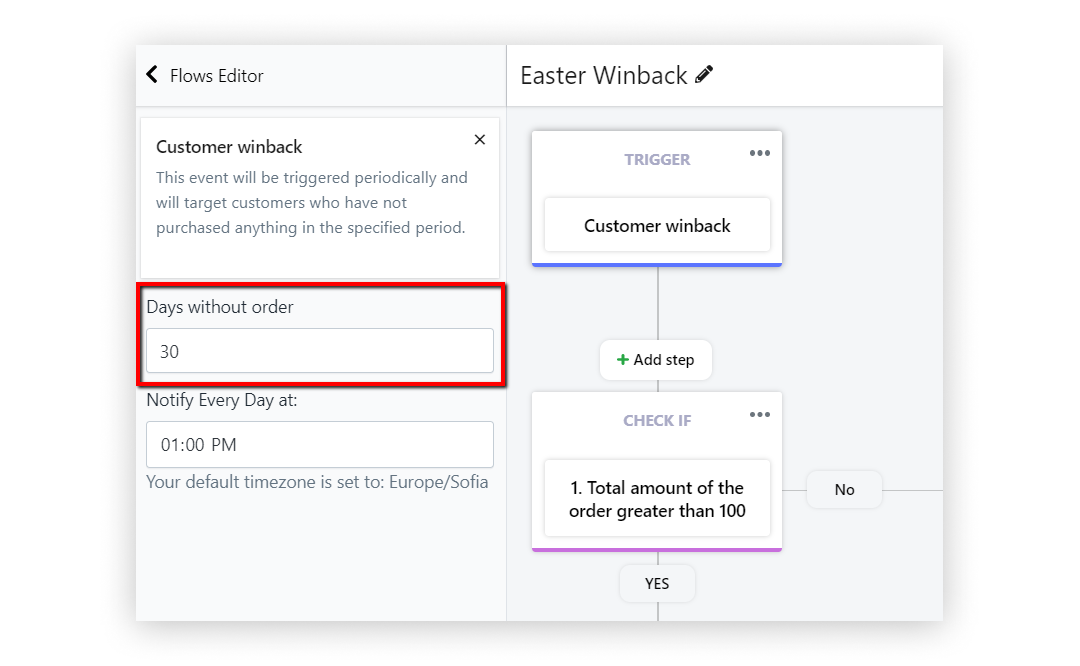Click the TRIGGER block header
This screenshot has height=666, width=1080.
657,160
